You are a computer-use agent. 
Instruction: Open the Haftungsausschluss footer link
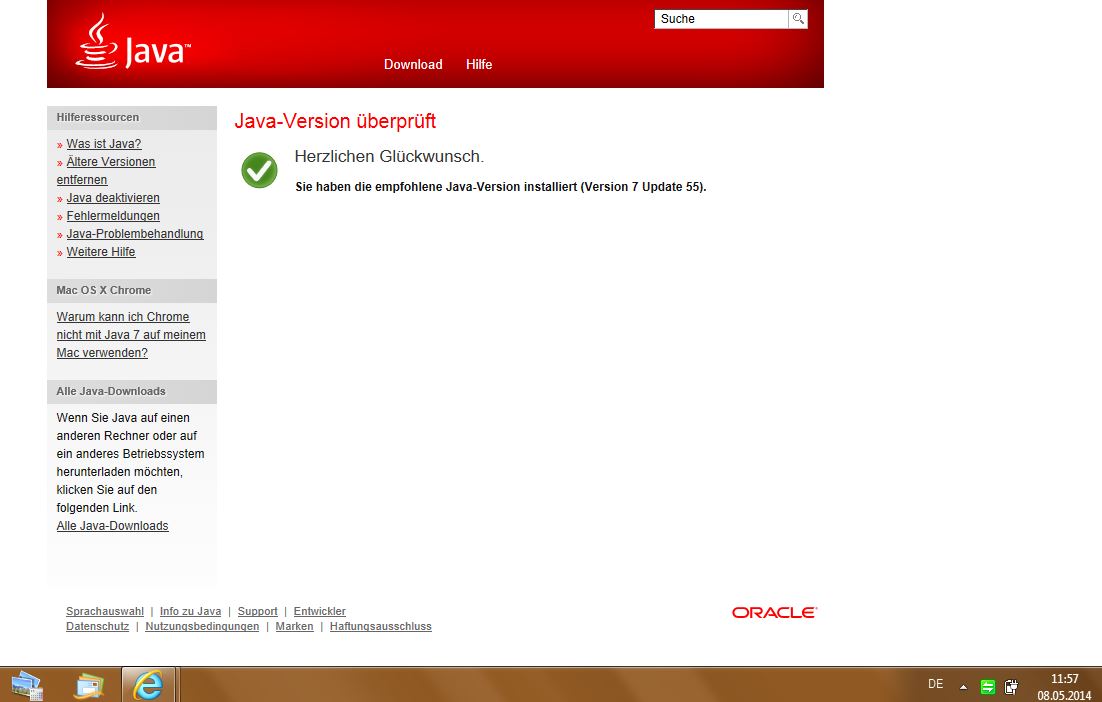coord(381,626)
